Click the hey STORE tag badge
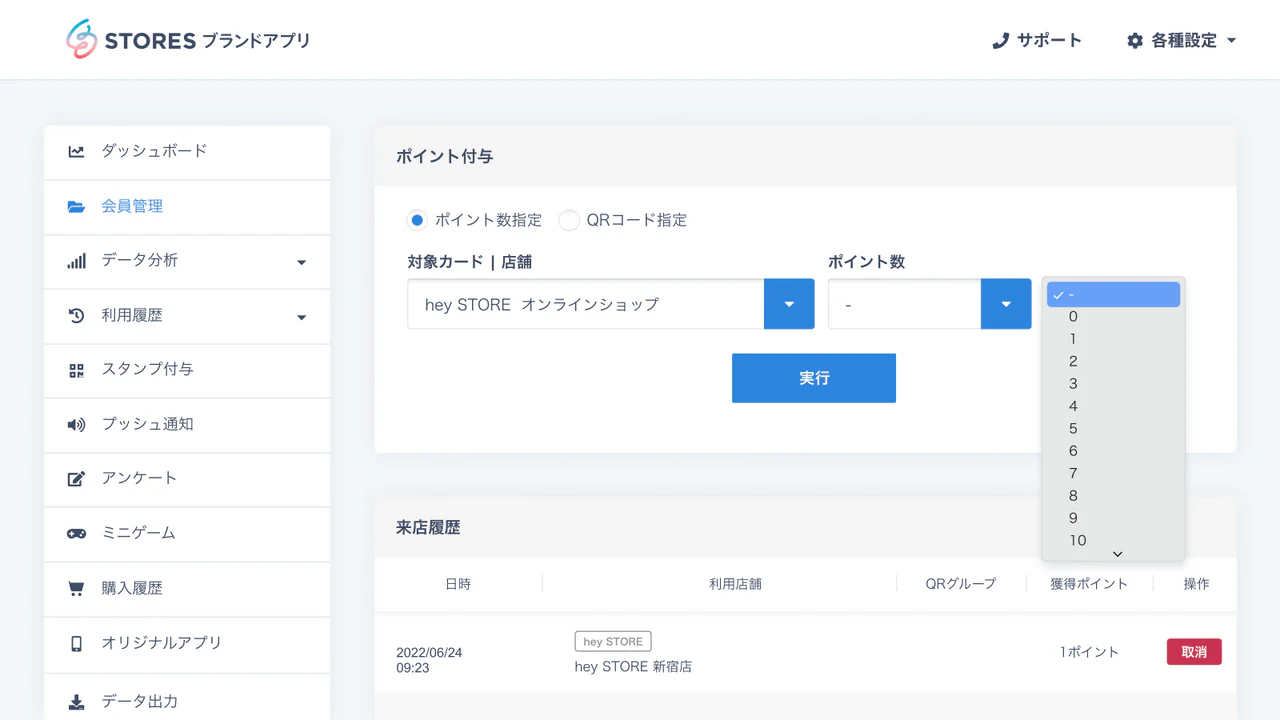The image size is (1280, 720). (613, 642)
